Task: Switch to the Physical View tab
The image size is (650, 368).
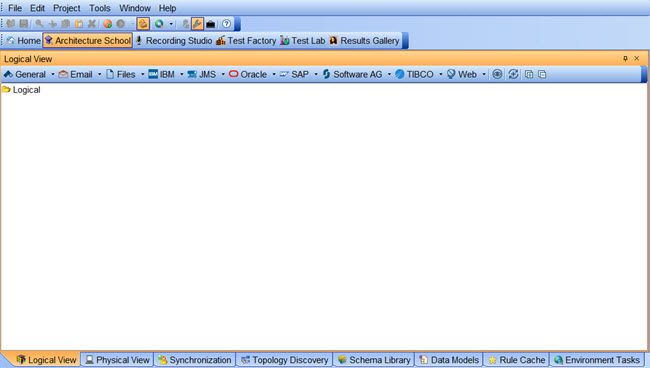Action: 117,360
